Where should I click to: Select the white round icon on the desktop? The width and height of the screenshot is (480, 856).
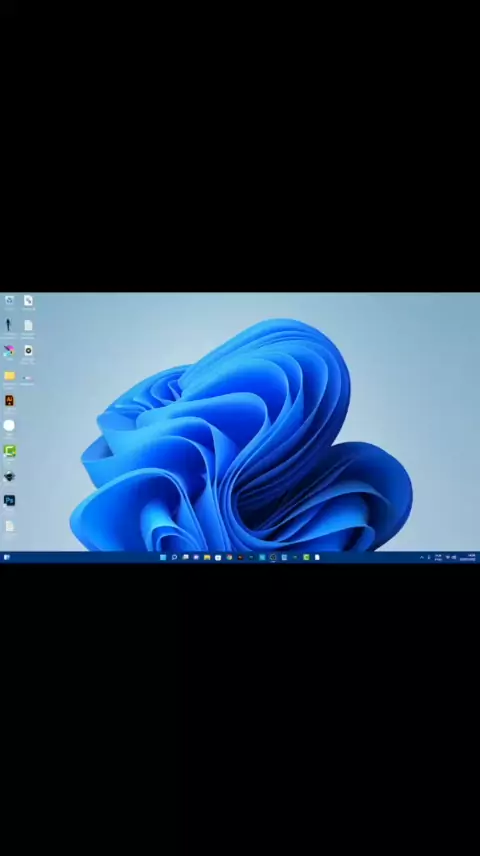tap(9, 425)
